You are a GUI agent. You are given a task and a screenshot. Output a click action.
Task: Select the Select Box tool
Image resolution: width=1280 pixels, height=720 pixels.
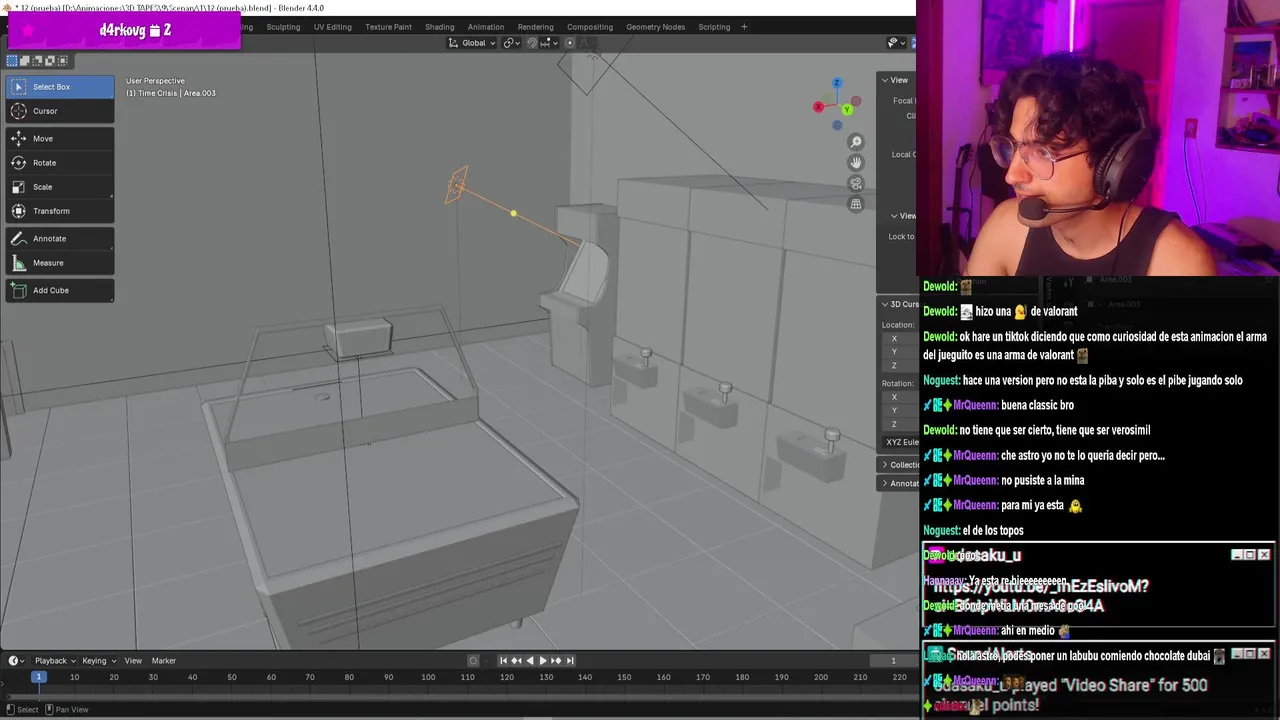coord(60,87)
